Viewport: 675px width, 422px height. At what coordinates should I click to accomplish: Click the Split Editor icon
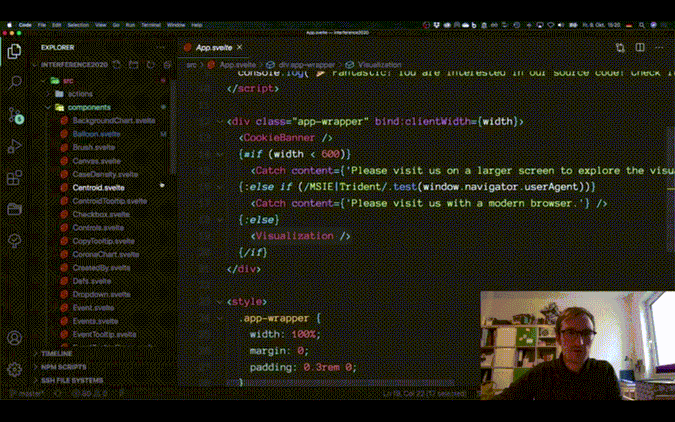click(640, 47)
